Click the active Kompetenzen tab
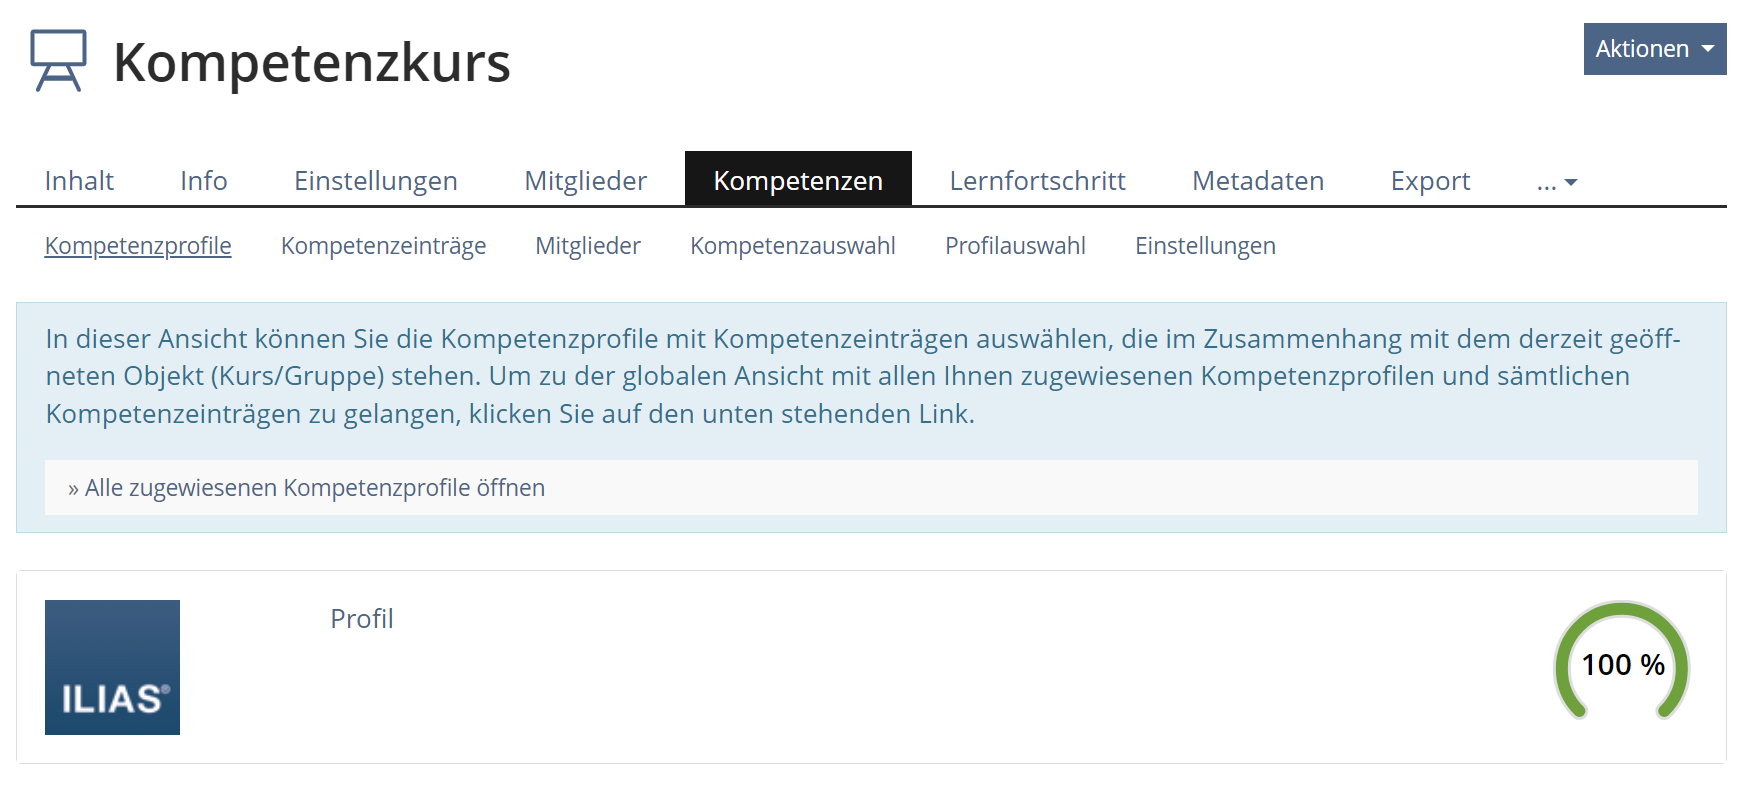The image size is (1749, 801). [797, 181]
